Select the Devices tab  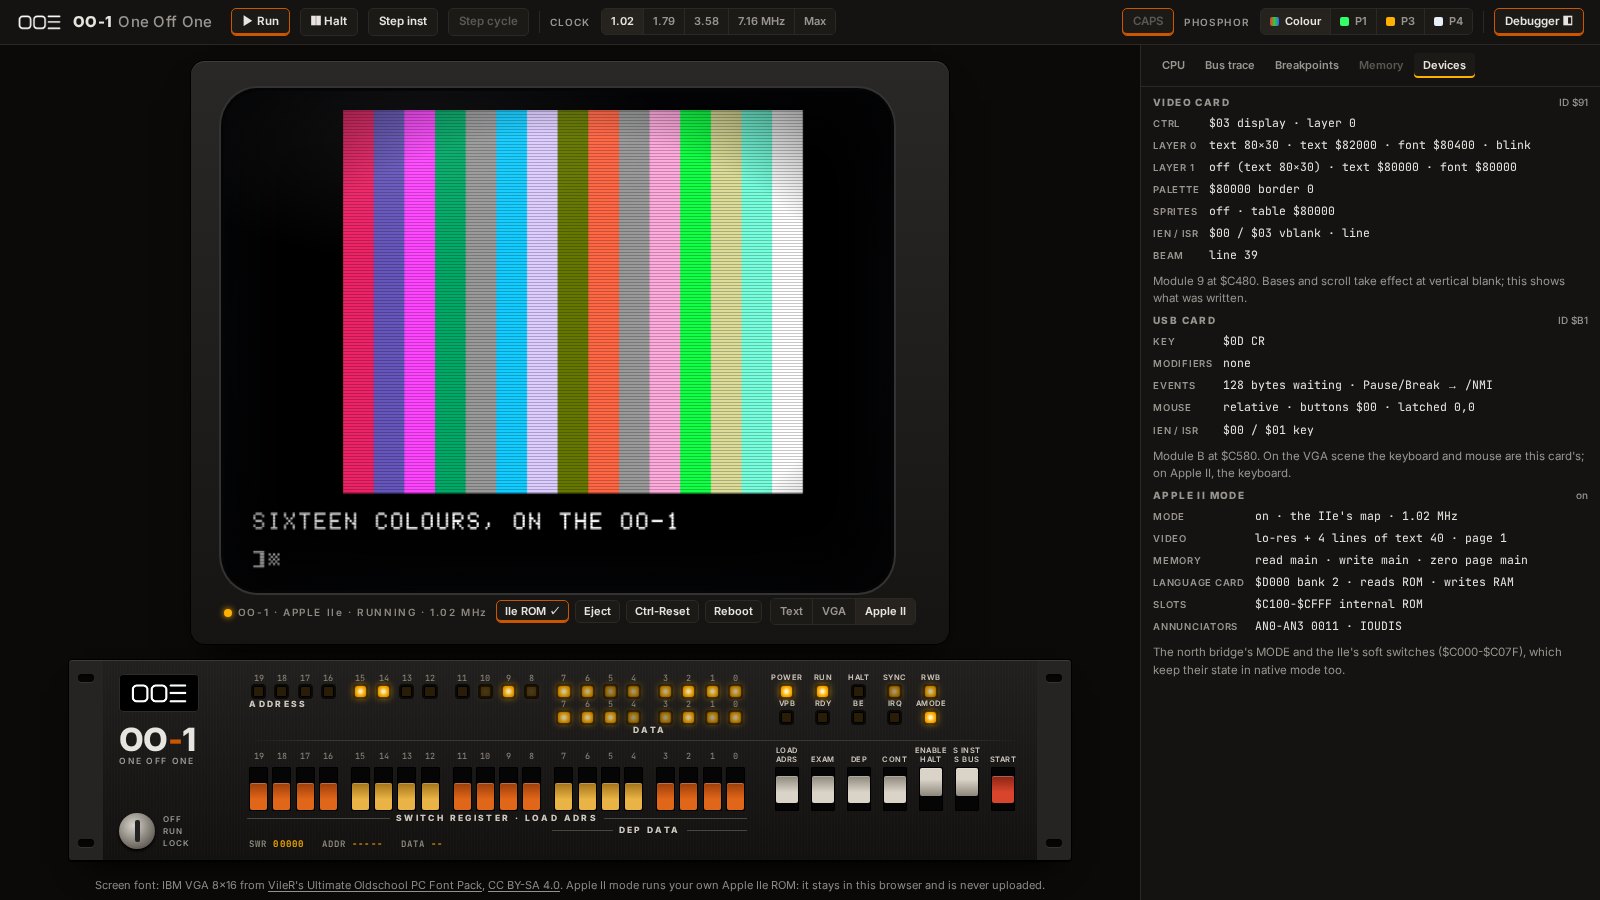pyautogui.click(x=1444, y=65)
